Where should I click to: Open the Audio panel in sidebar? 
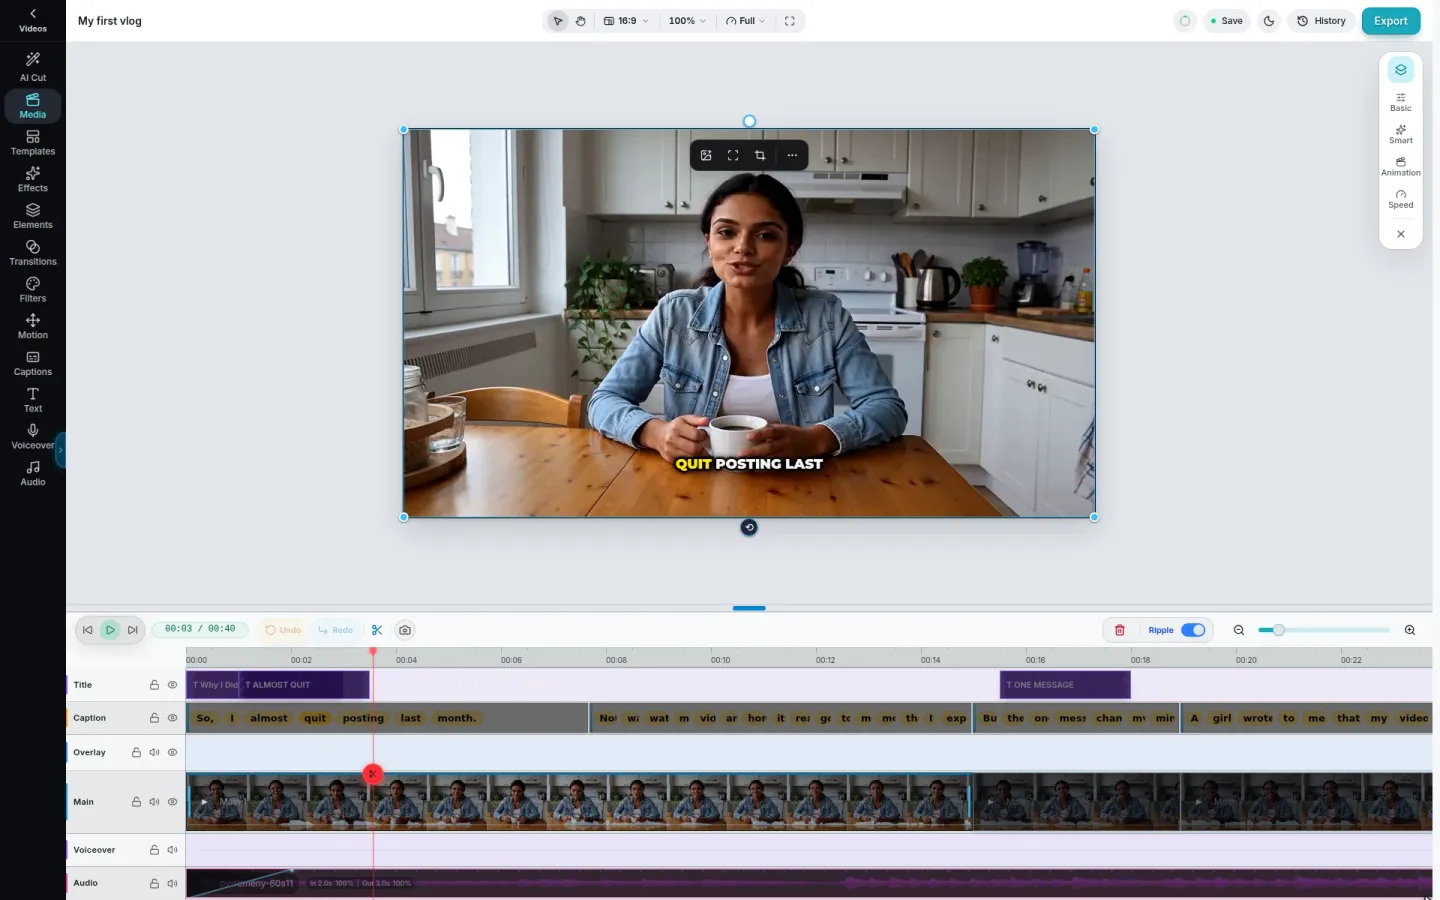[33, 473]
